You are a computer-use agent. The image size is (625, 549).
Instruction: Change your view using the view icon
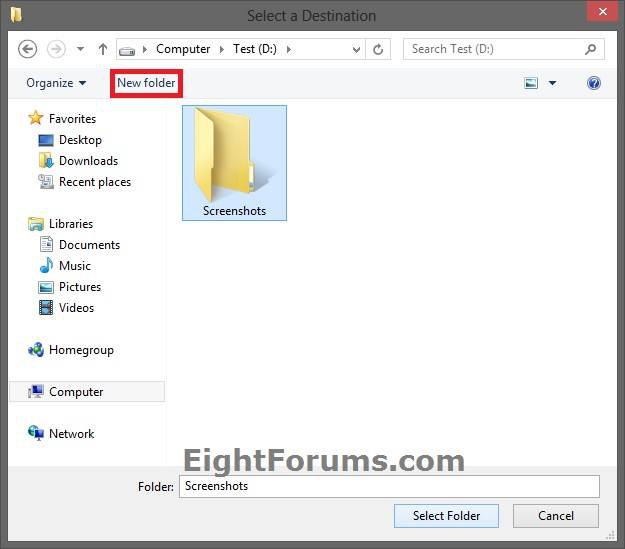[531, 83]
